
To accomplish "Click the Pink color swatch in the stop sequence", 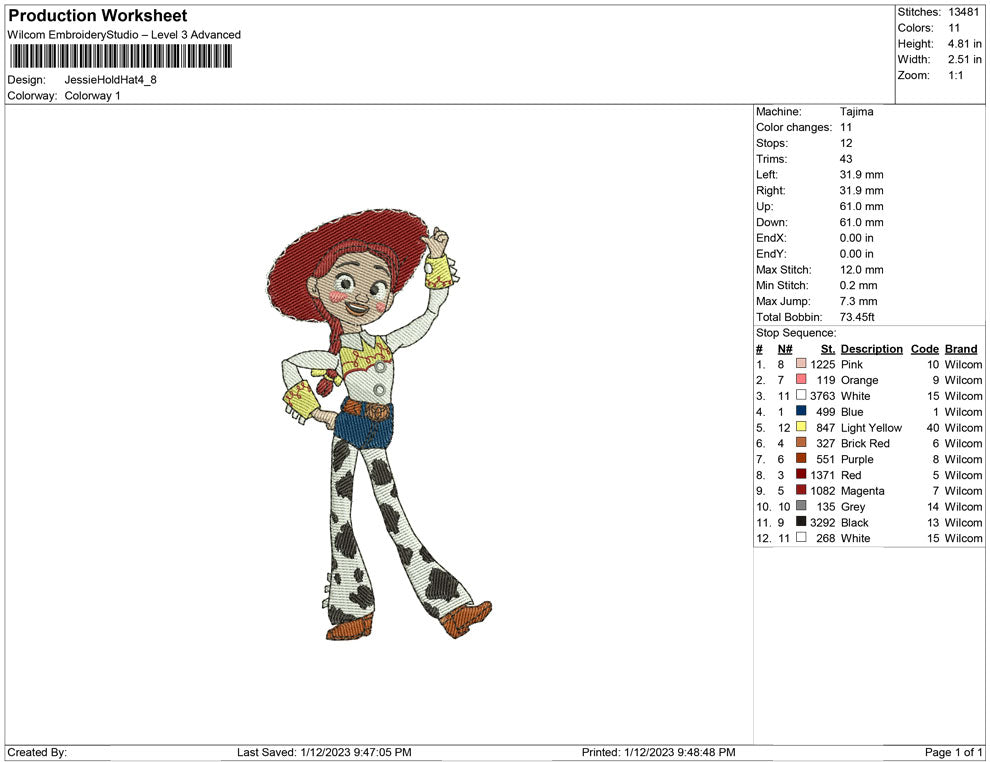I will 801,364.
